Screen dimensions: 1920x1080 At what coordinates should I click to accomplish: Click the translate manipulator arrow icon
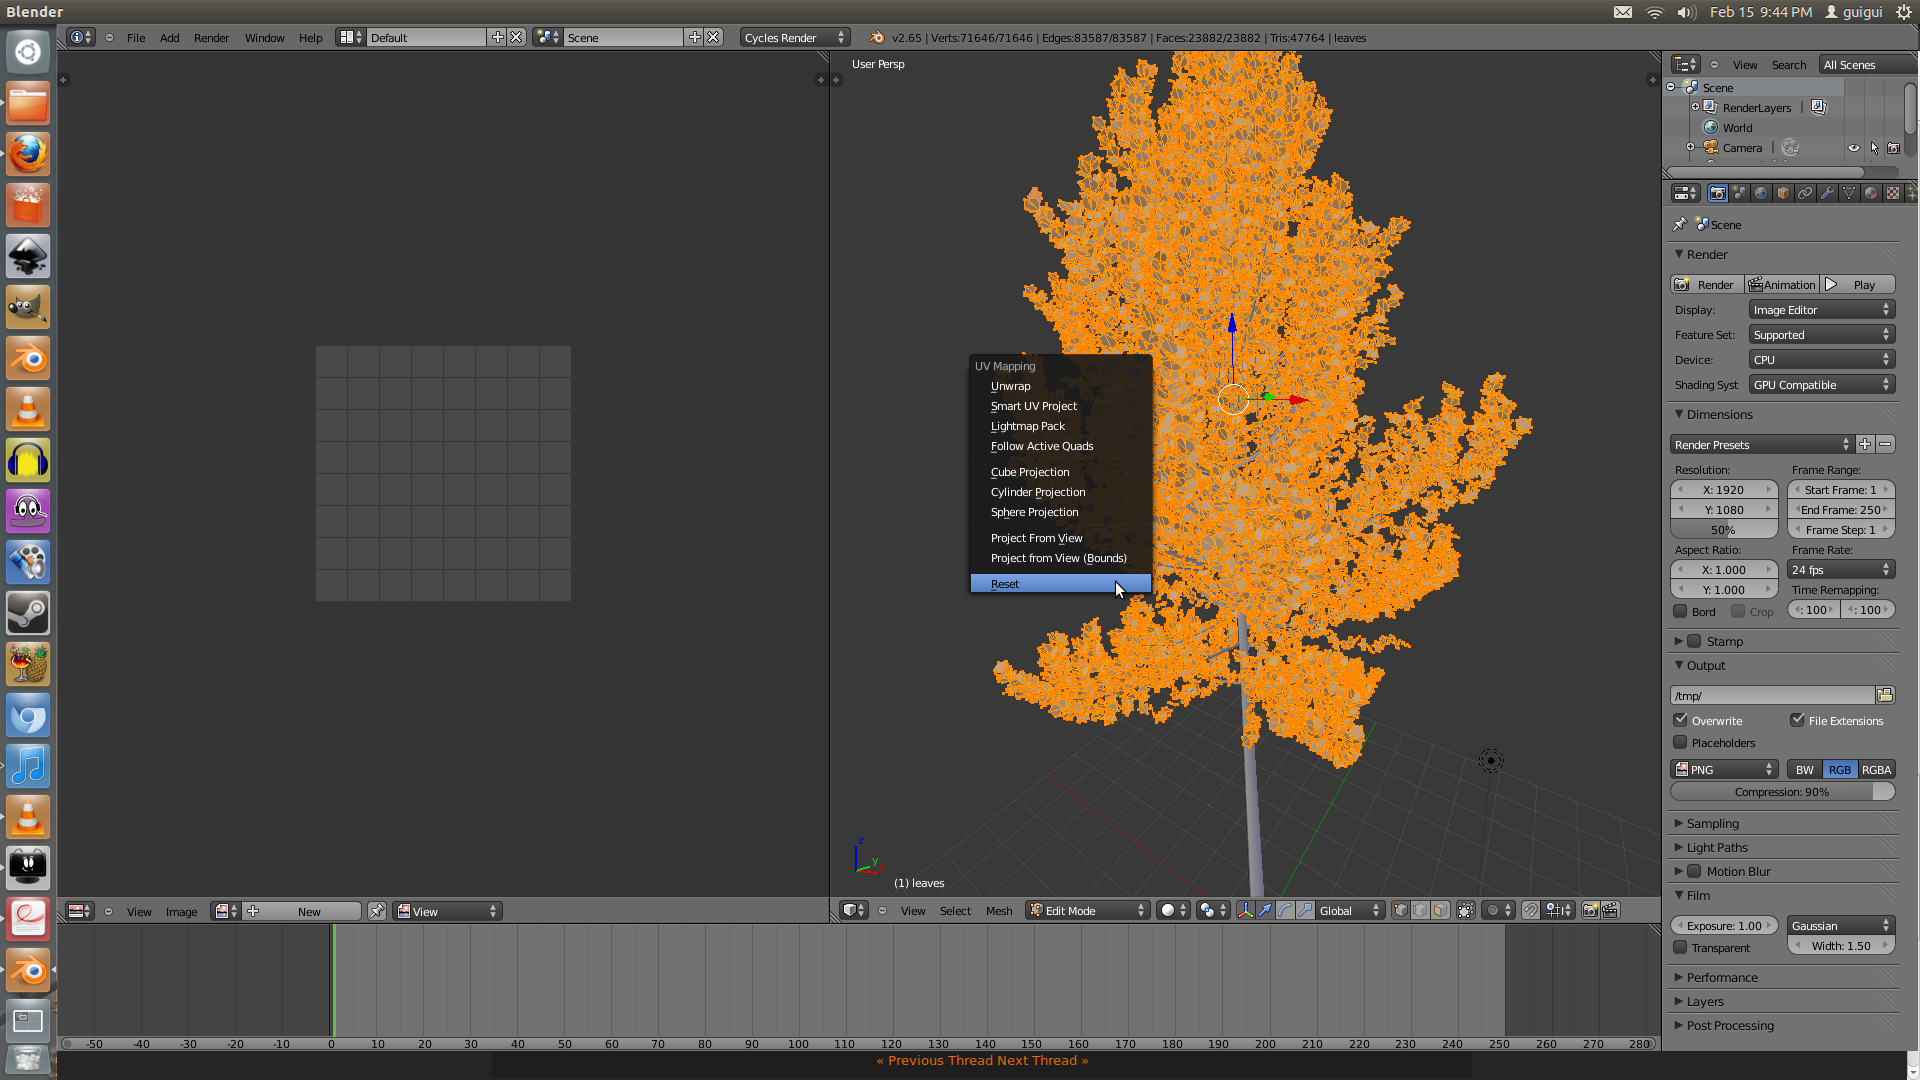(1265, 910)
